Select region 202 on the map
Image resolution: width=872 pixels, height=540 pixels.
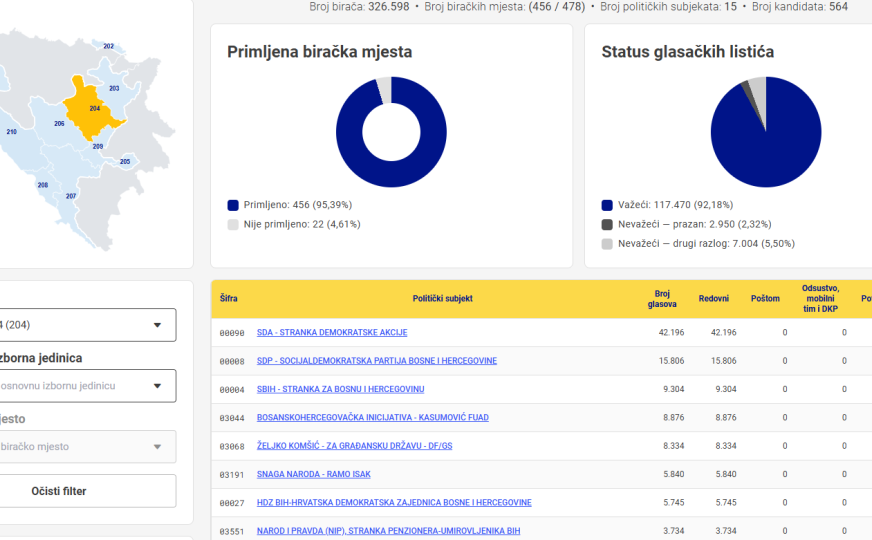point(109,47)
